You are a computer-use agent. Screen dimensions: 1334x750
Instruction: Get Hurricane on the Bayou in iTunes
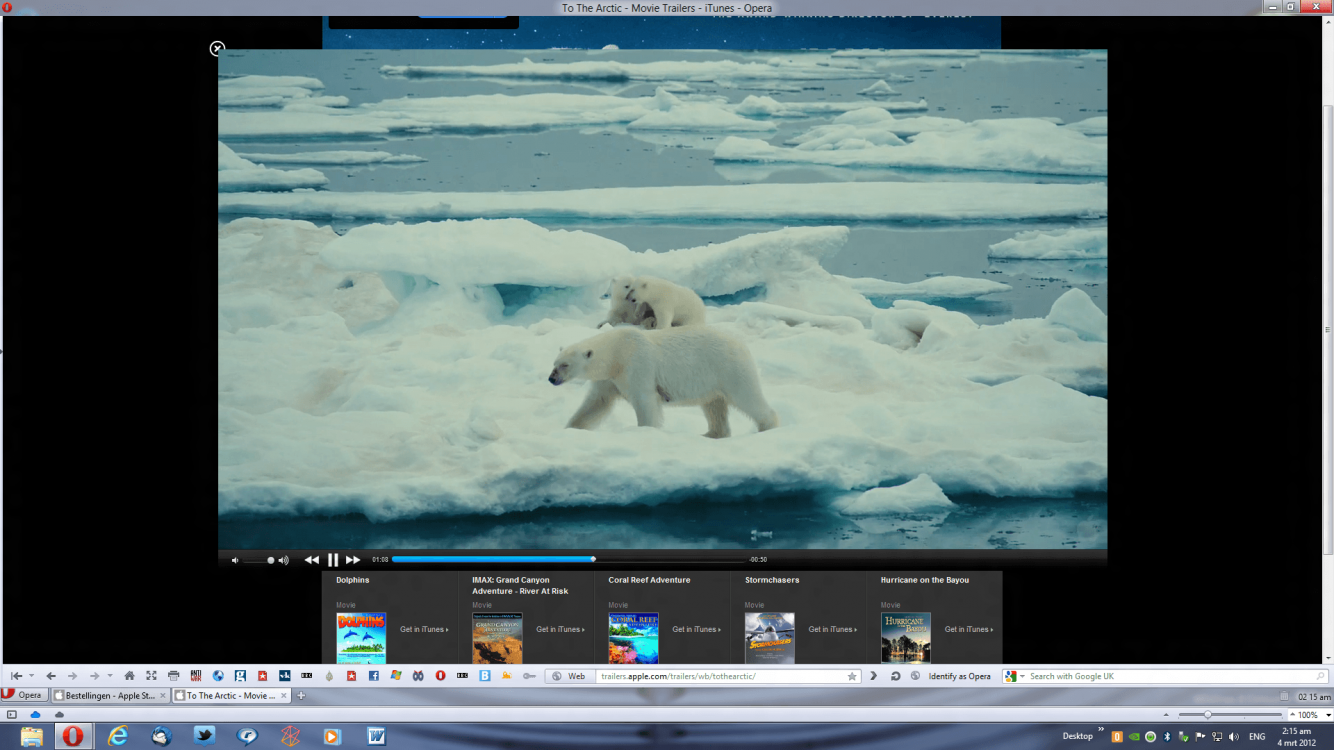pos(969,629)
